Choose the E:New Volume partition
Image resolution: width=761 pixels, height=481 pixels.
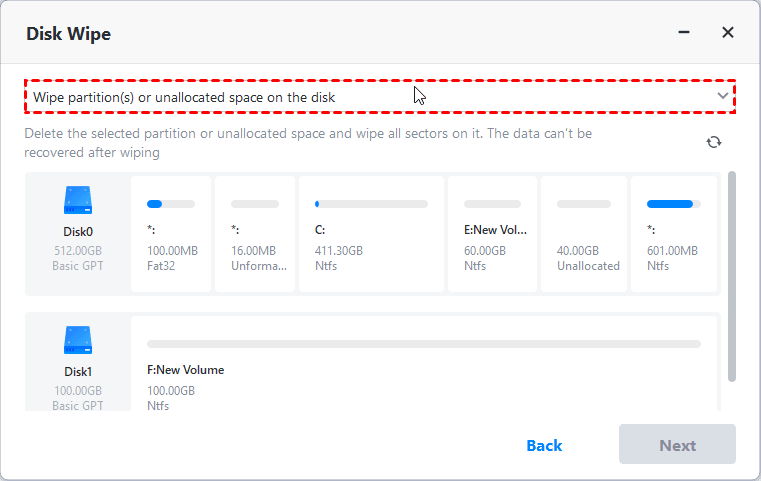[x=494, y=235]
